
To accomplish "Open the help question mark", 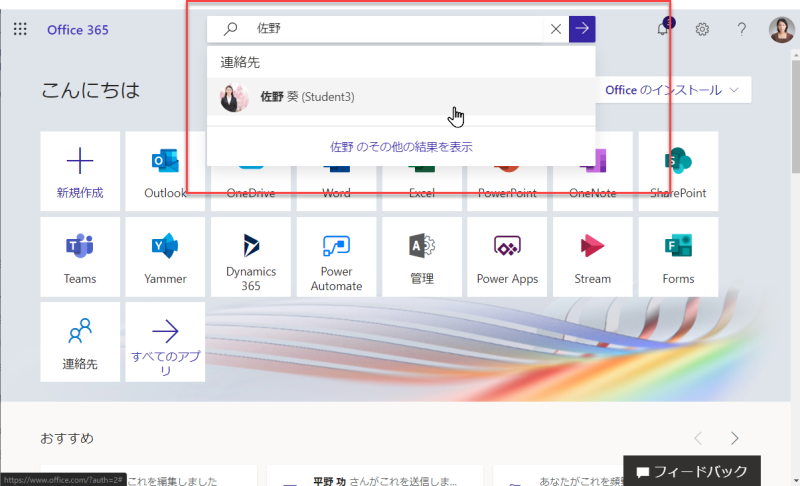I will pos(741,29).
